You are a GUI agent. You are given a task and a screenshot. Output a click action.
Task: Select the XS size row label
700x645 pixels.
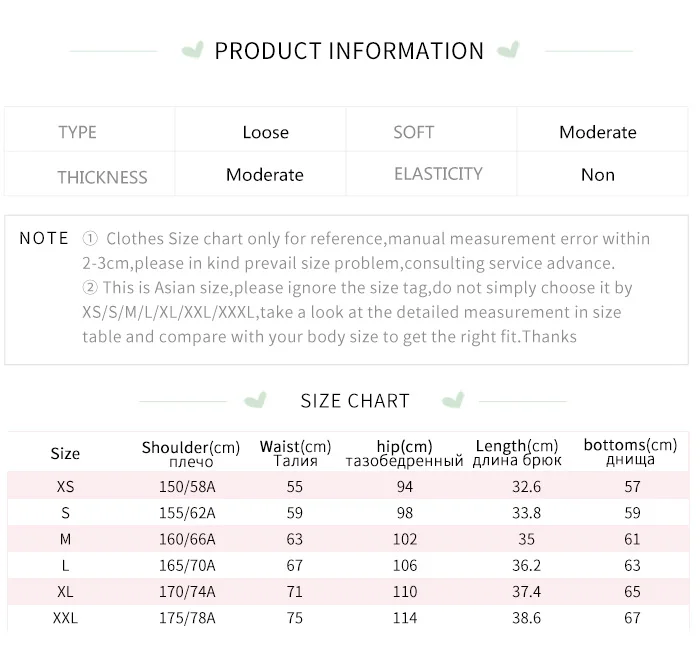tap(65, 487)
